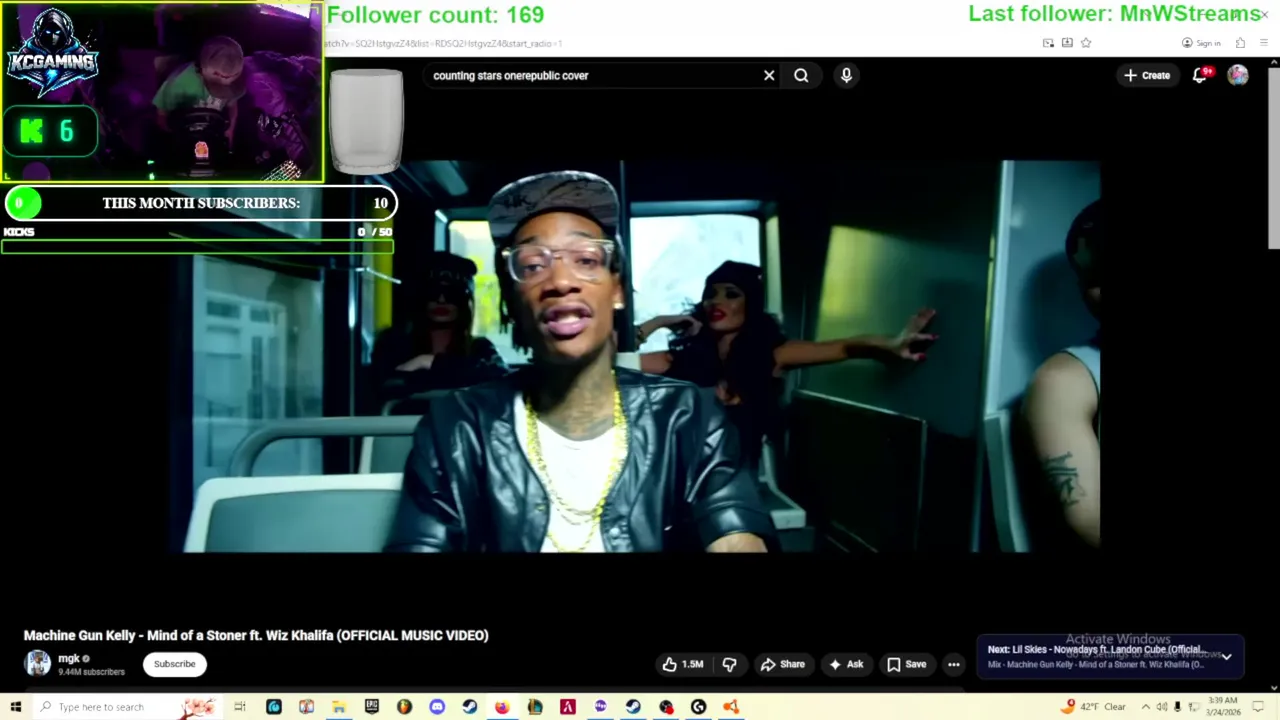Click the scrollbar down arrow
The height and width of the screenshot is (720, 1280).
1274,687
